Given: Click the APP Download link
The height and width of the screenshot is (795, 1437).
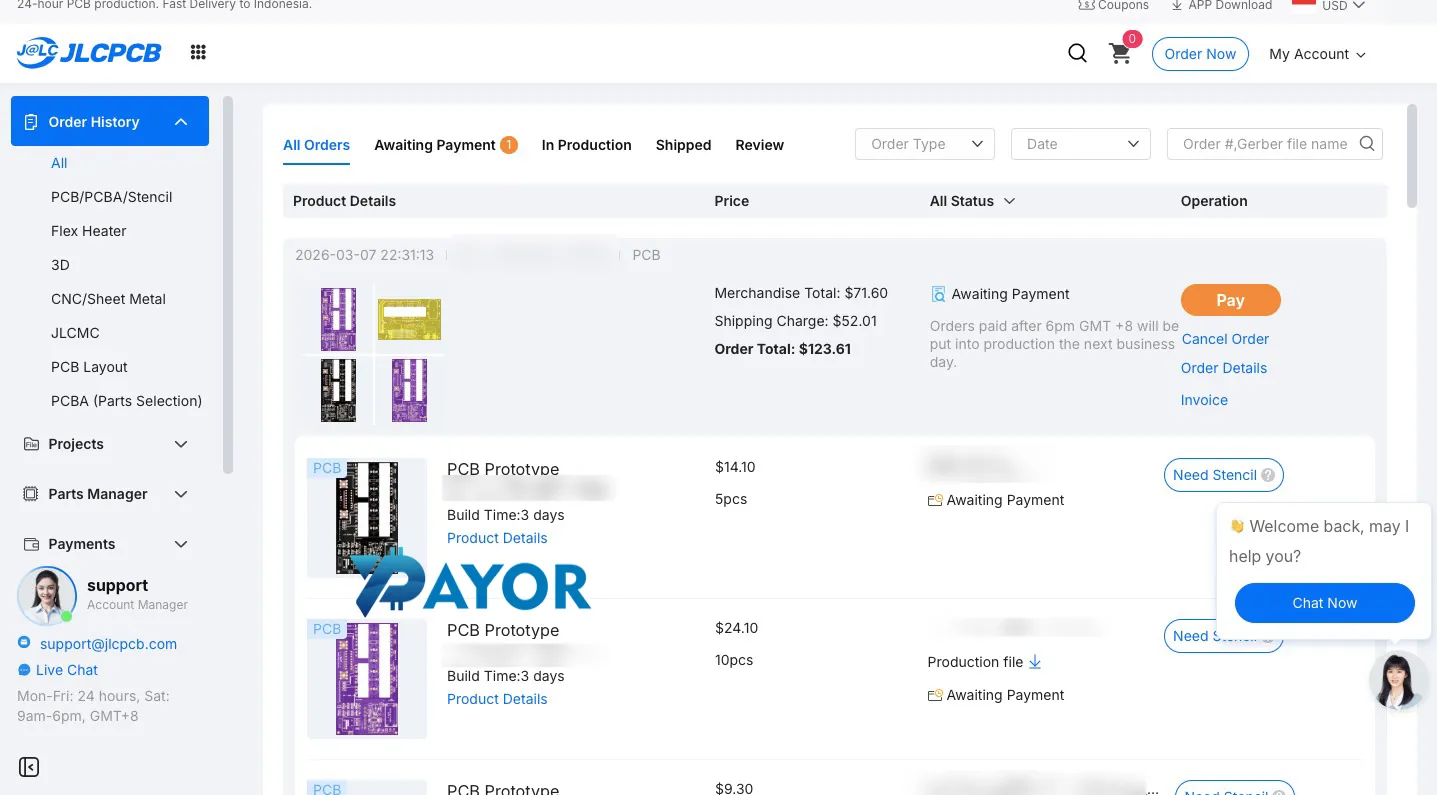Looking at the screenshot, I should click(x=1221, y=5).
